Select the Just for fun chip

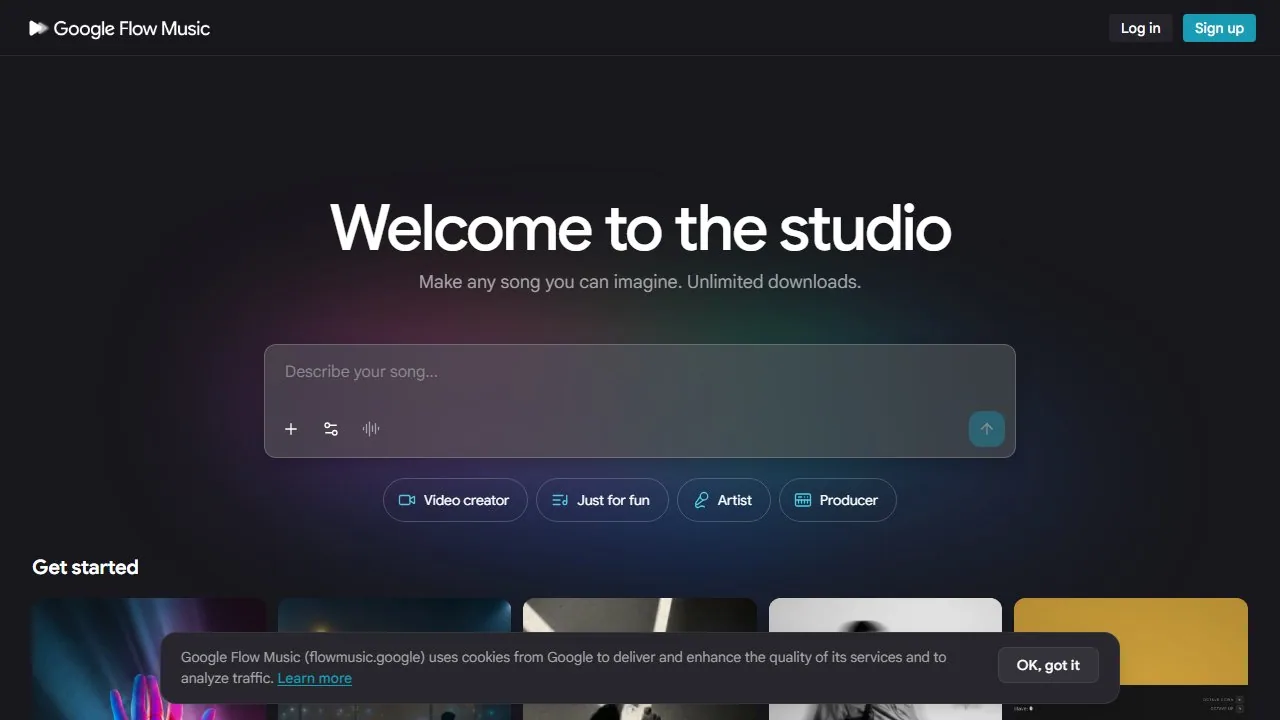click(602, 500)
